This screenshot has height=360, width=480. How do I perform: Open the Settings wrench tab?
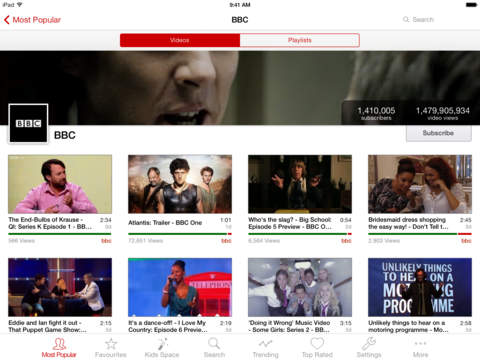click(x=369, y=348)
